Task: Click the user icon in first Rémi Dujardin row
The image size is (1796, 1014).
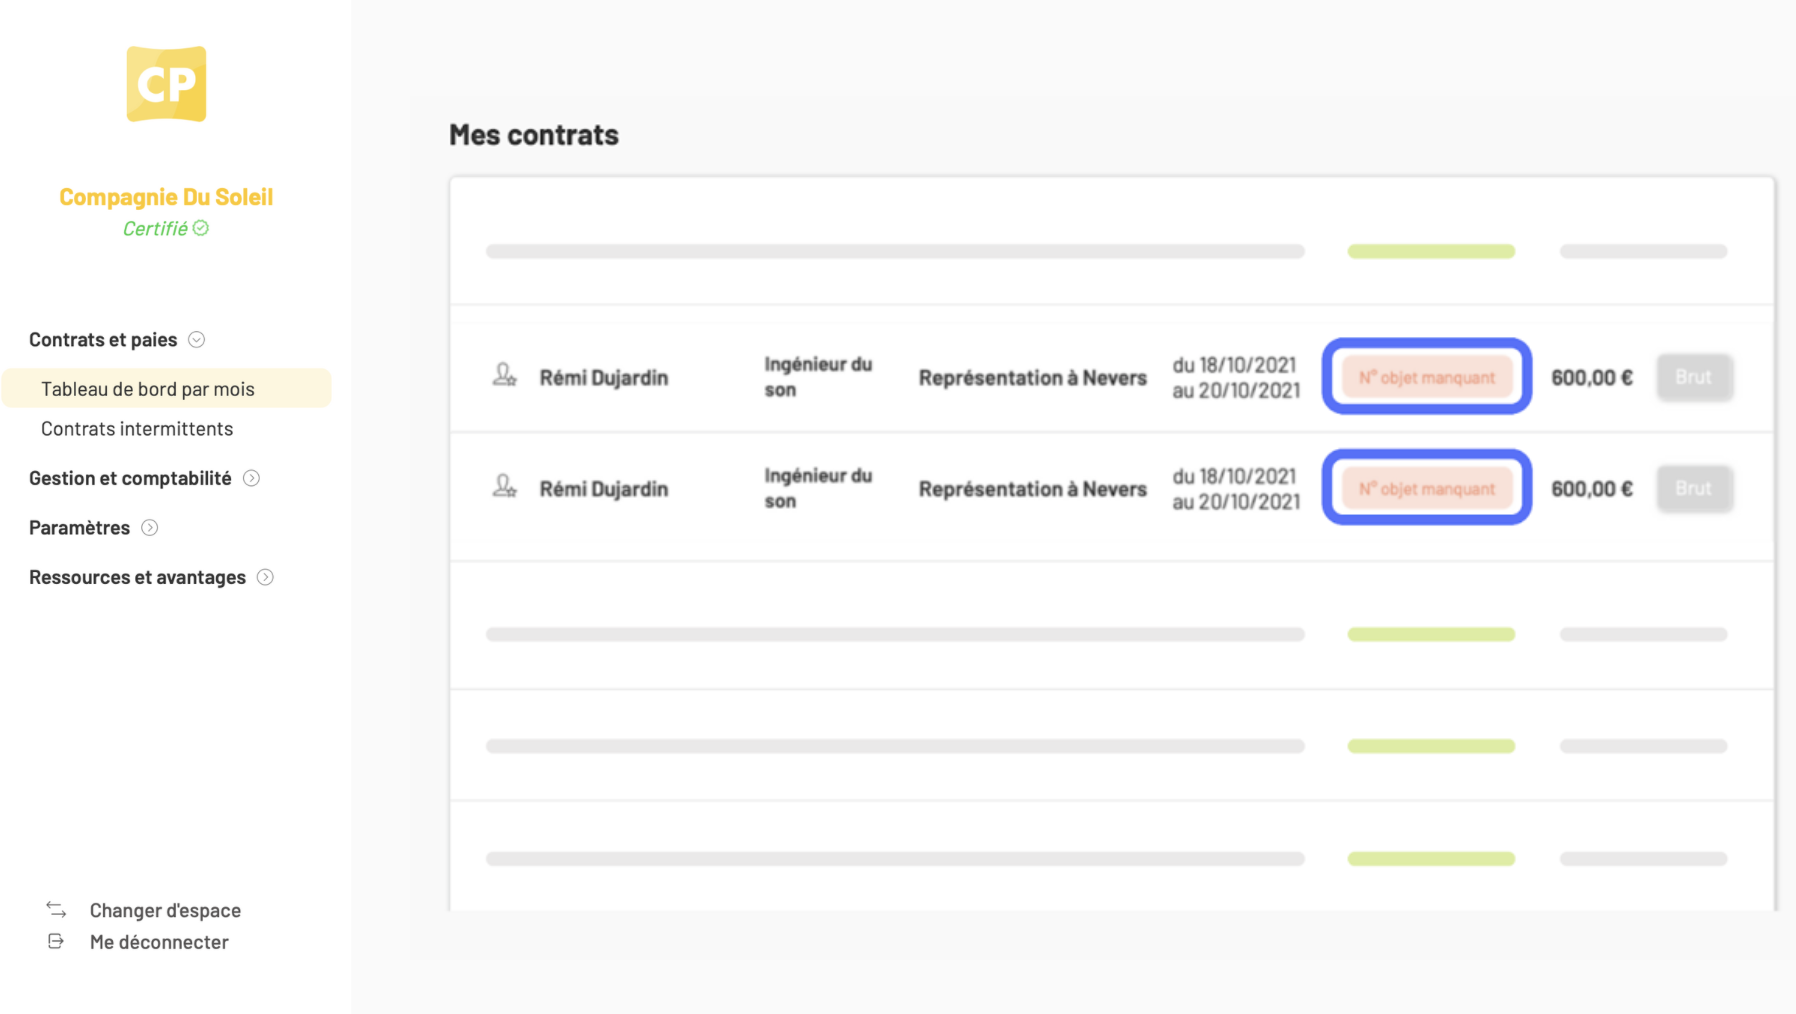Action: click(x=505, y=375)
